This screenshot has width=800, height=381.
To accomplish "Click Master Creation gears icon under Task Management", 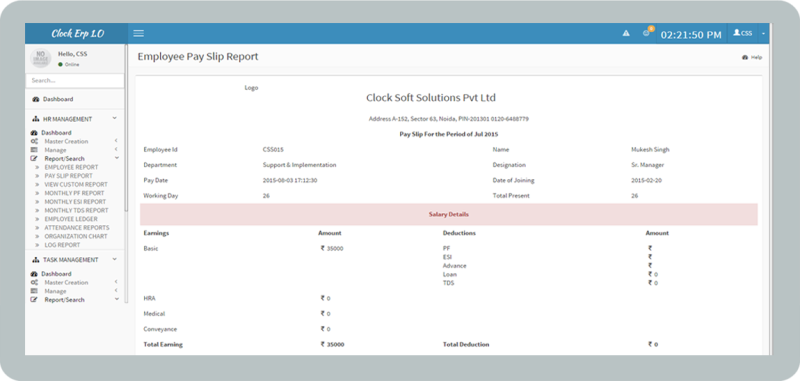I will pyautogui.click(x=34, y=283).
